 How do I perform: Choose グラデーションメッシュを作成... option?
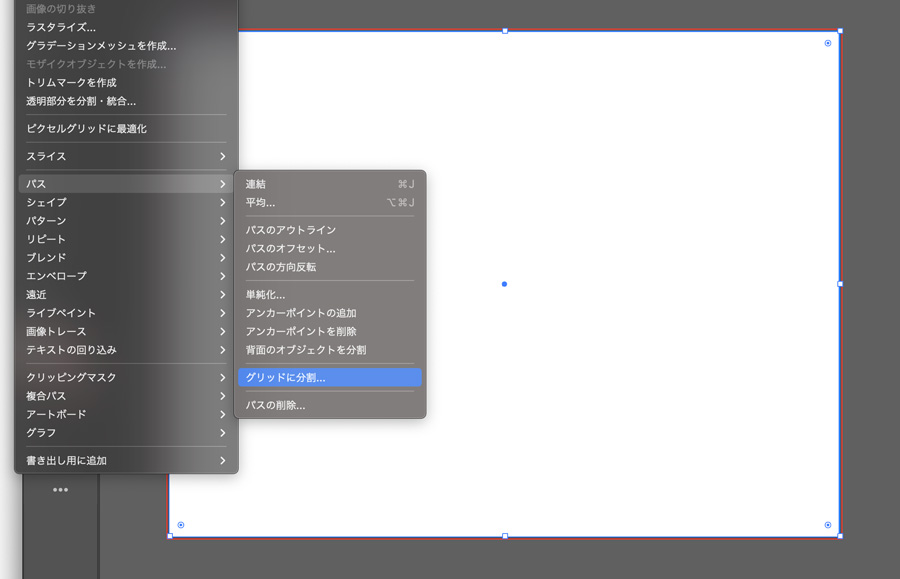click(126, 45)
